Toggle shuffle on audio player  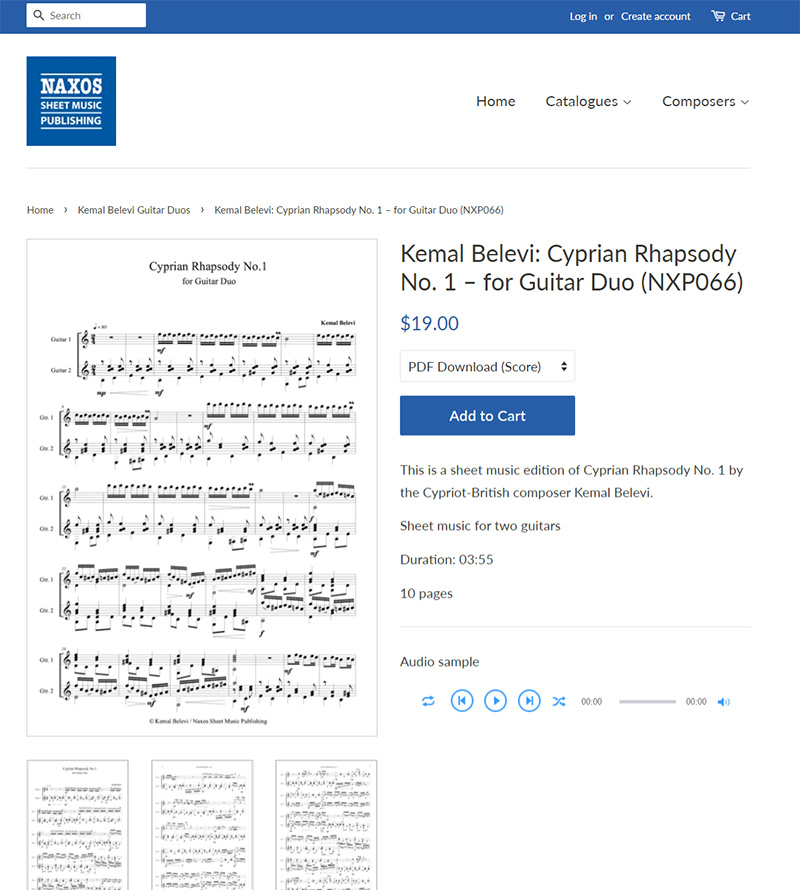tap(559, 701)
